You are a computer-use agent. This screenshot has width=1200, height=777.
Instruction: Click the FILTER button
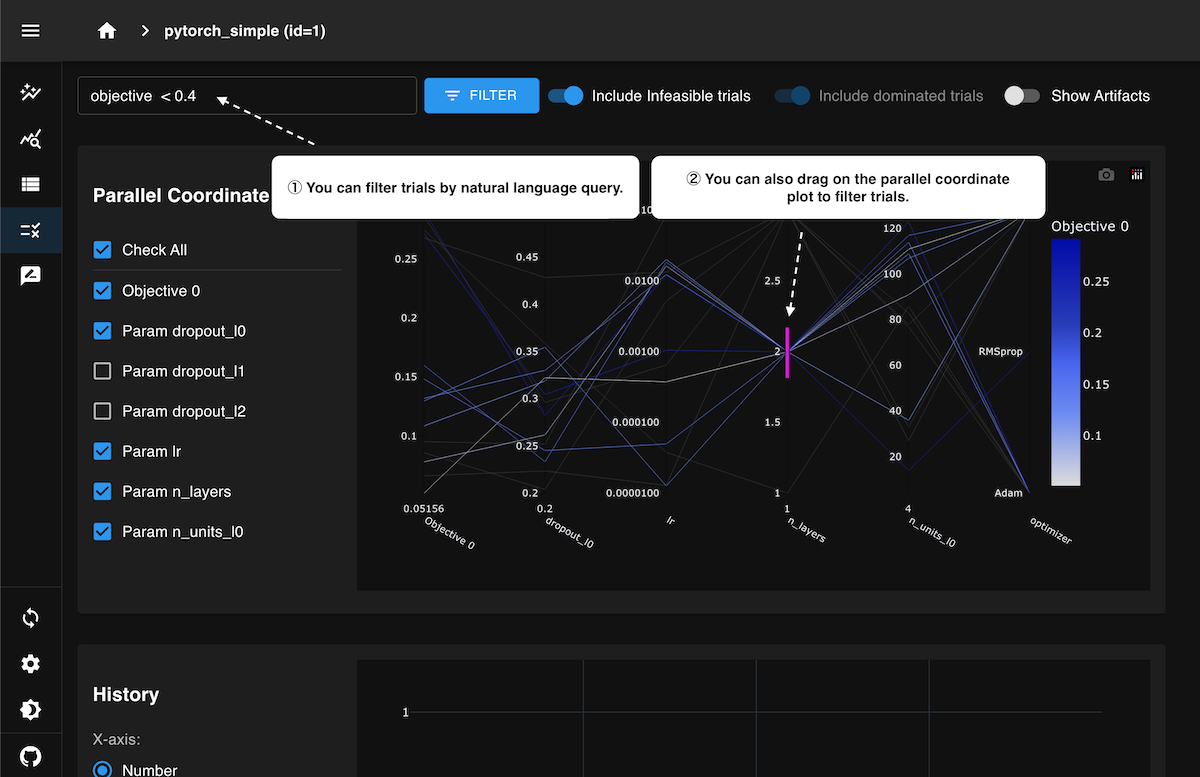pyautogui.click(x=481, y=96)
